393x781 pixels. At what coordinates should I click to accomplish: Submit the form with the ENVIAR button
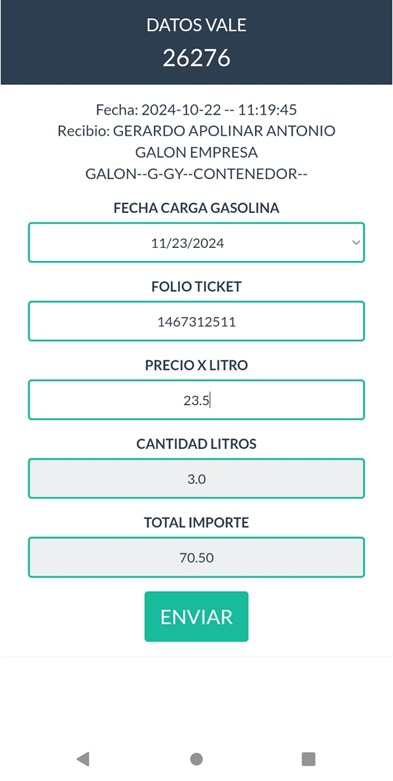(196, 617)
